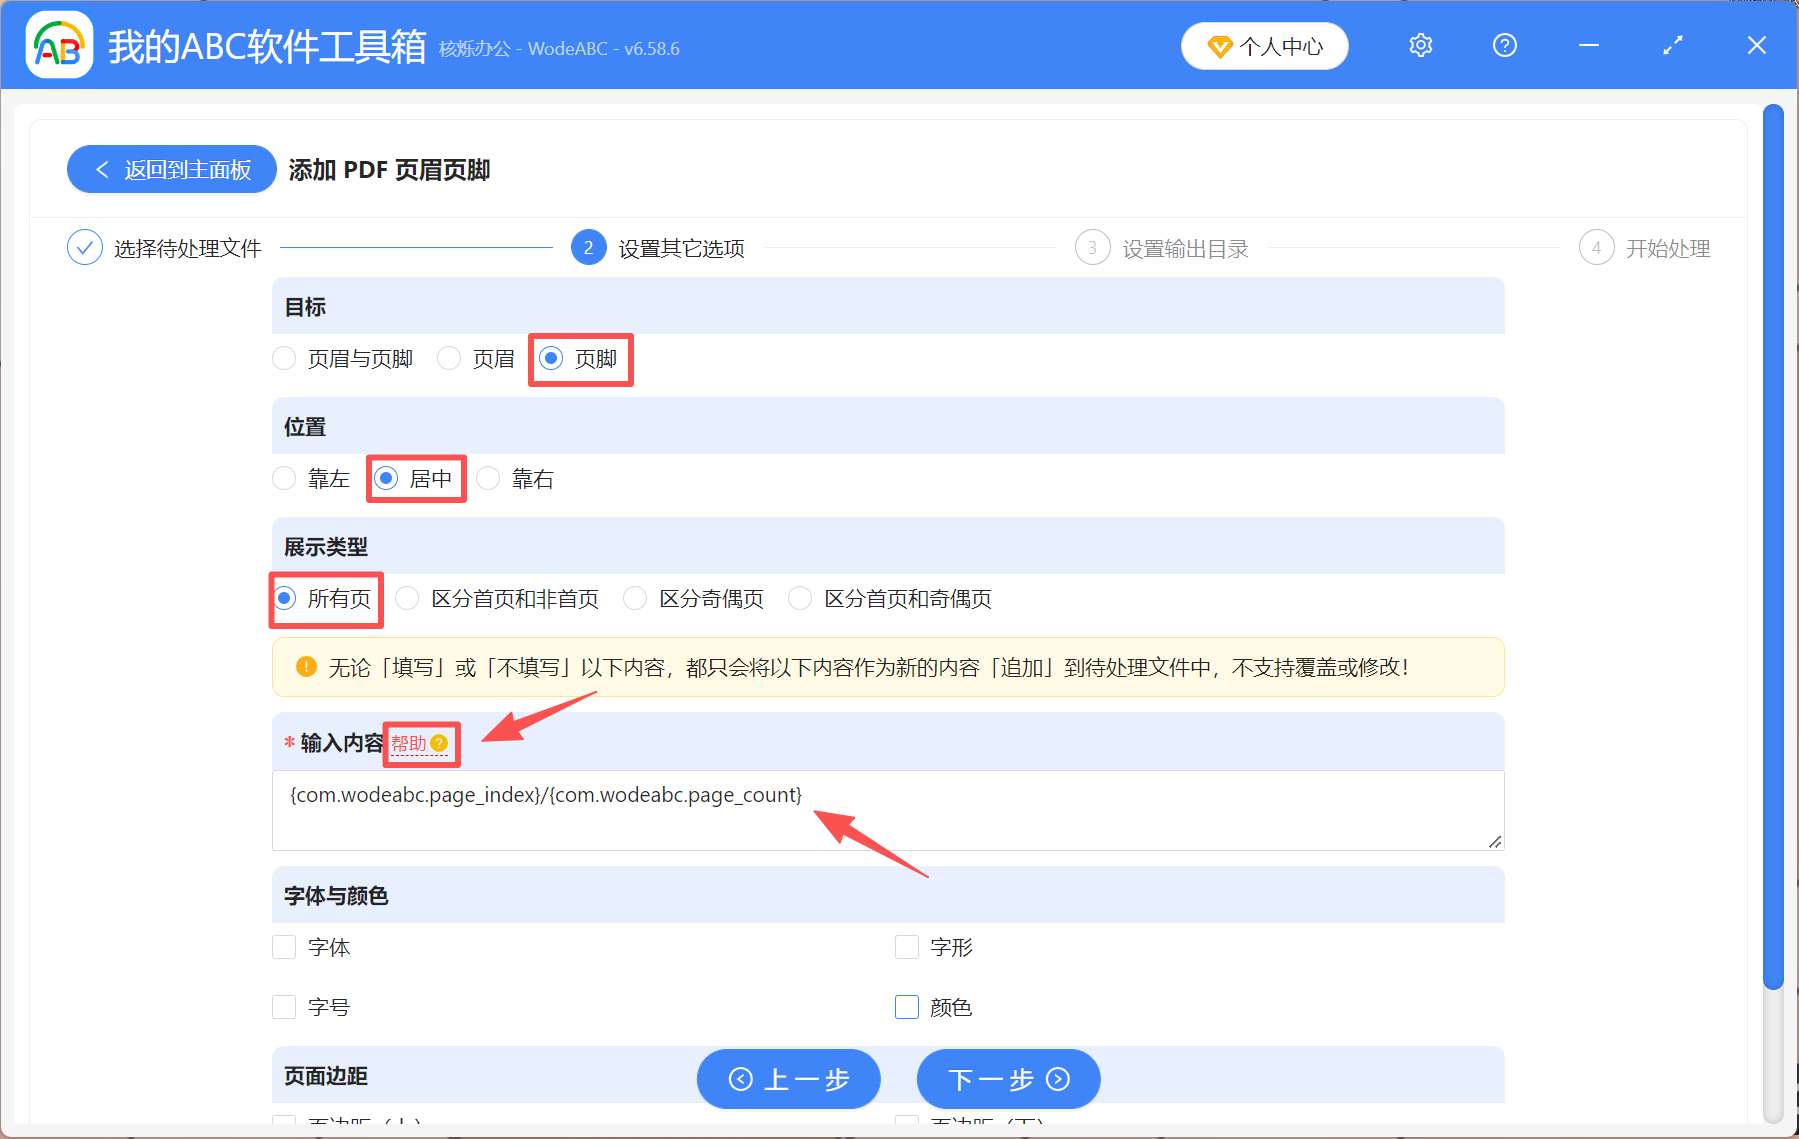The width and height of the screenshot is (1799, 1139).
Task: Check the 字号 option
Action: point(284,1007)
